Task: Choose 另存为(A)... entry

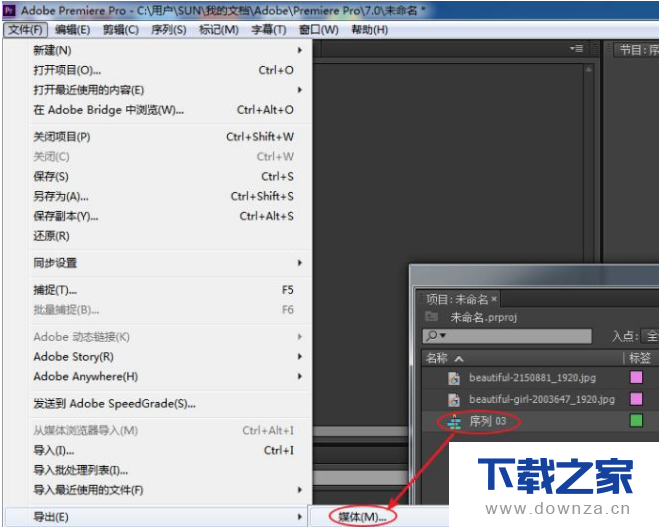Action: 168,196
